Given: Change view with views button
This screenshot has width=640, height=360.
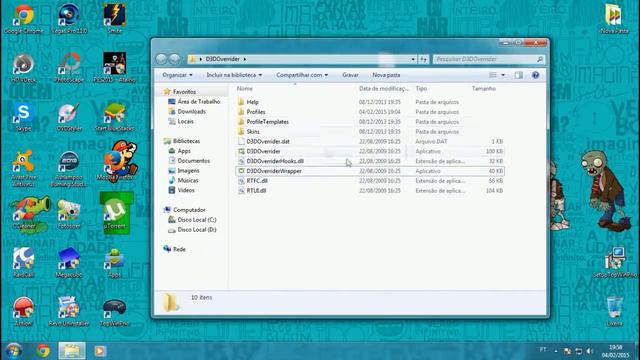Looking at the screenshot, I should (x=493, y=75).
